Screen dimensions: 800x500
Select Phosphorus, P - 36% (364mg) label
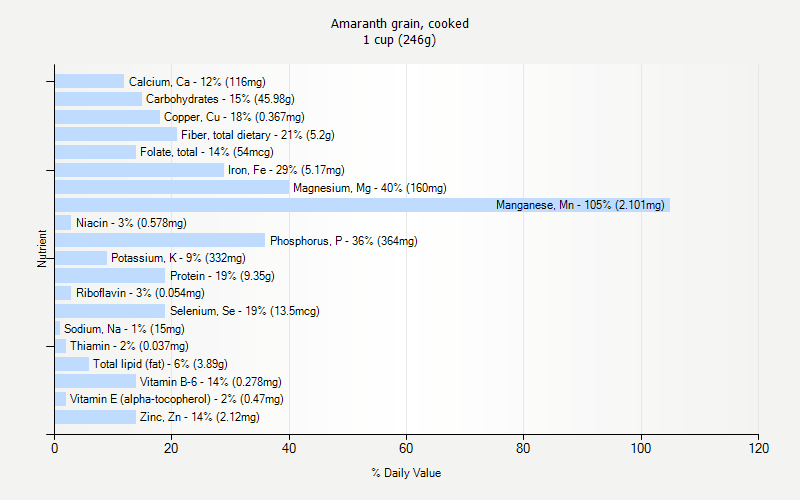tap(343, 241)
